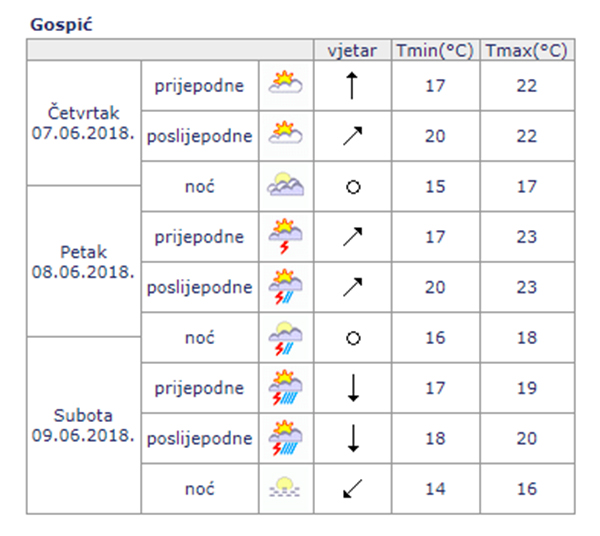Select the Četvrtak 07.06.2018. day cell
Image resolution: width=600 pixels, height=536 pixels.
point(83,123)
